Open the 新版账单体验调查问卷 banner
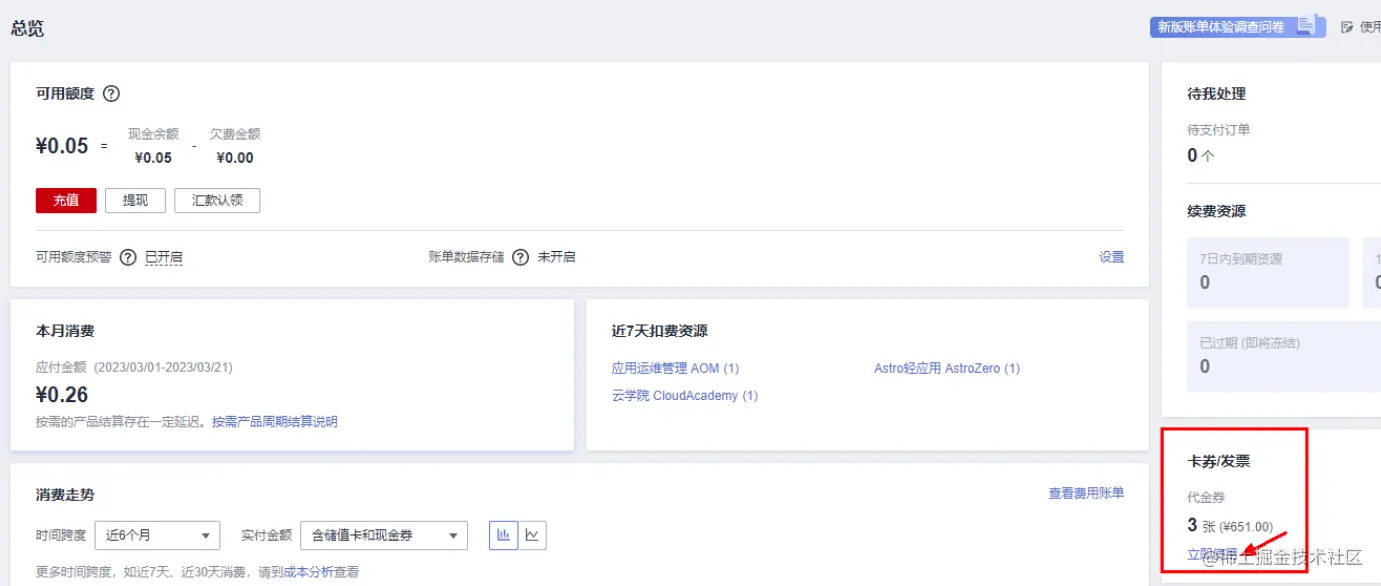1381x586 pixels. 1237,27
